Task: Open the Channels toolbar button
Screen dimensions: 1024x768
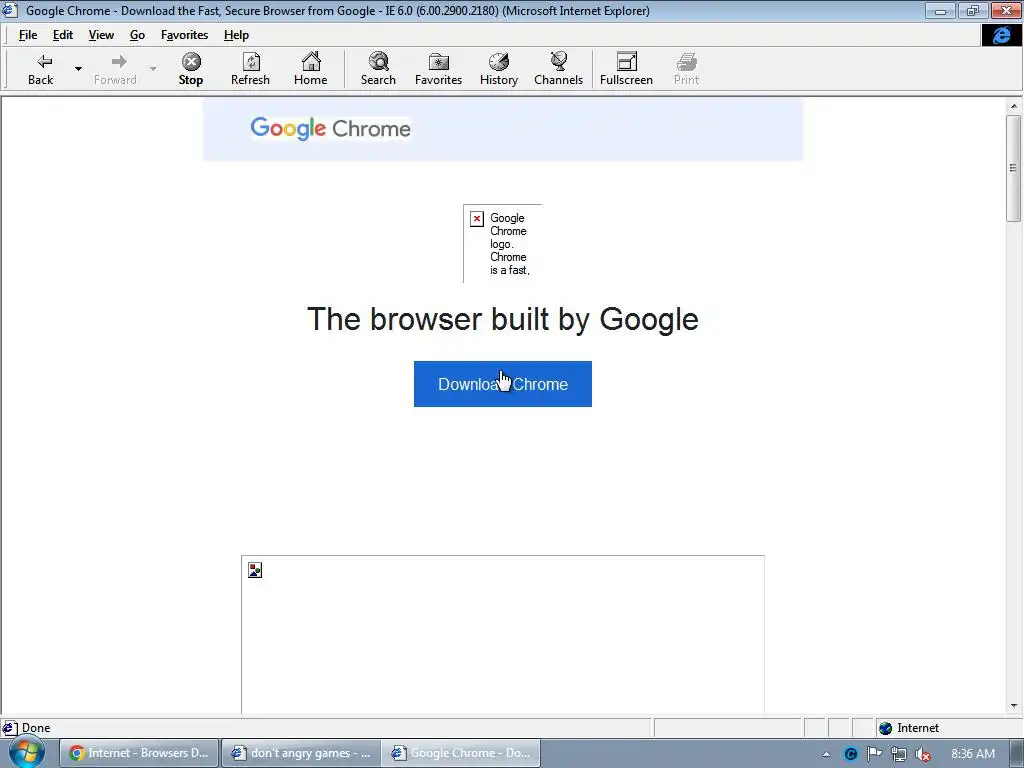Action: [558, 69]
